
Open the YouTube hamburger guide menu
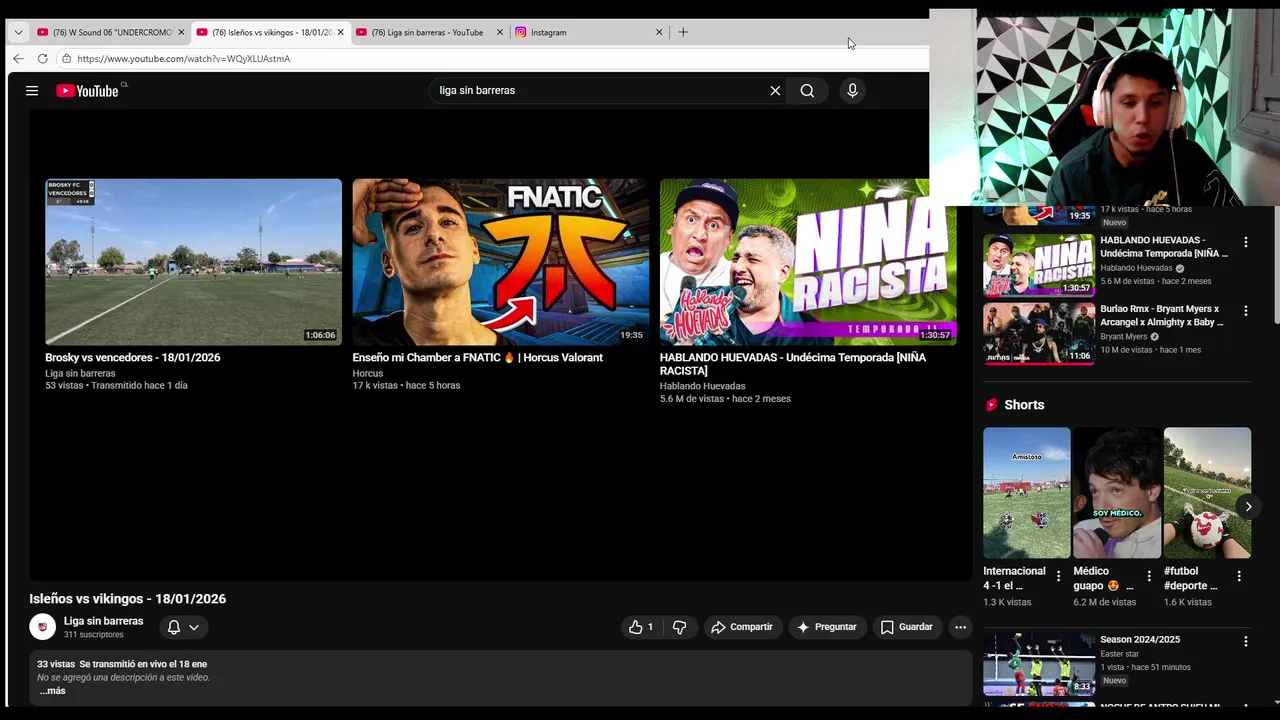click(32, 91)
